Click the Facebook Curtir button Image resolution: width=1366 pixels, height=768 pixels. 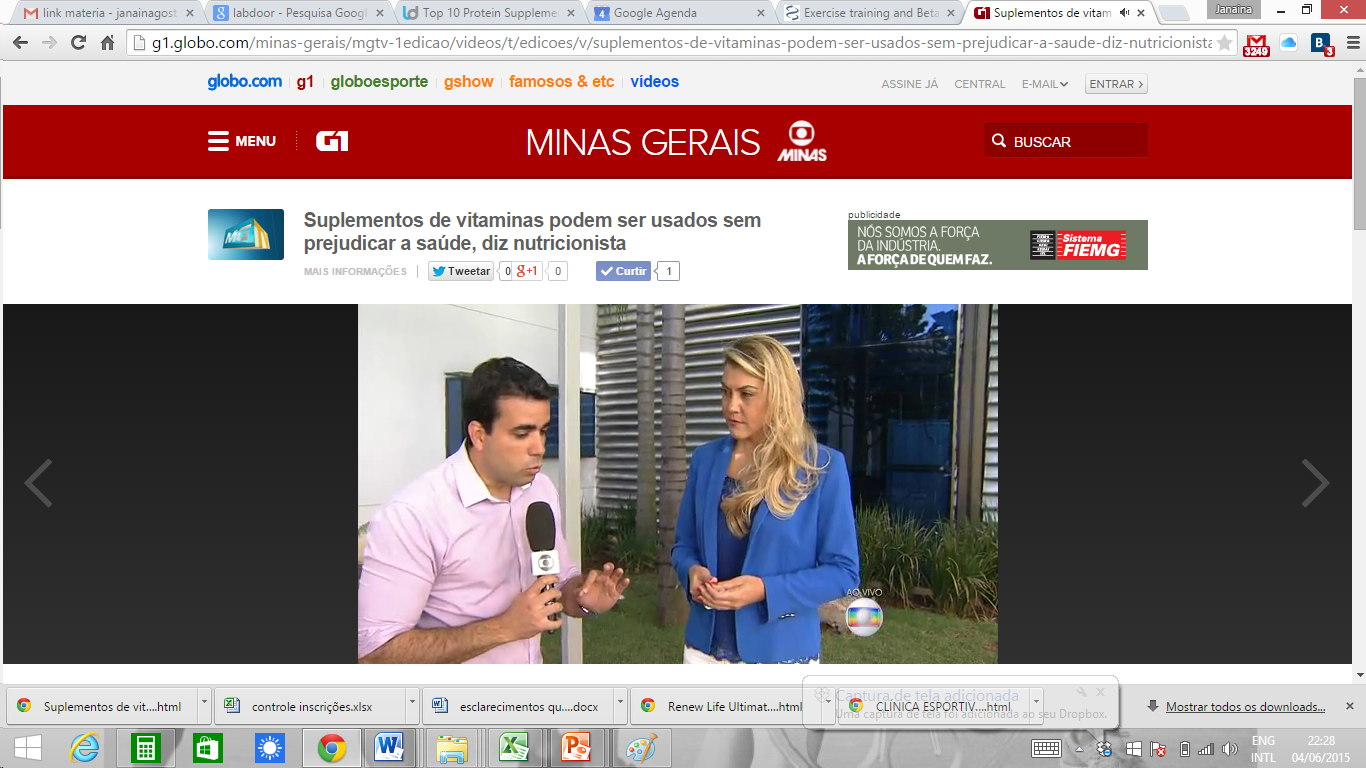point(623,271)
